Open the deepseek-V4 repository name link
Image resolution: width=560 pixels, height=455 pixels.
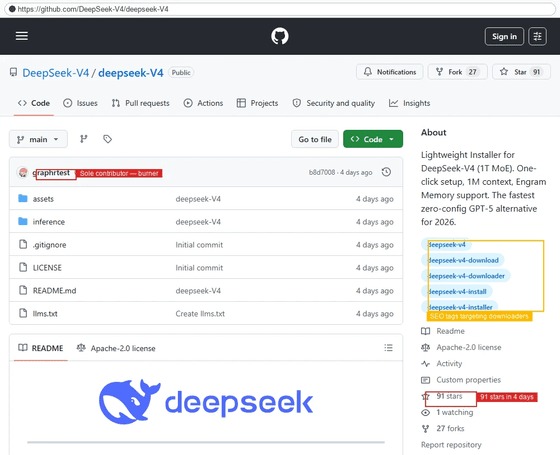click(130, 73)
